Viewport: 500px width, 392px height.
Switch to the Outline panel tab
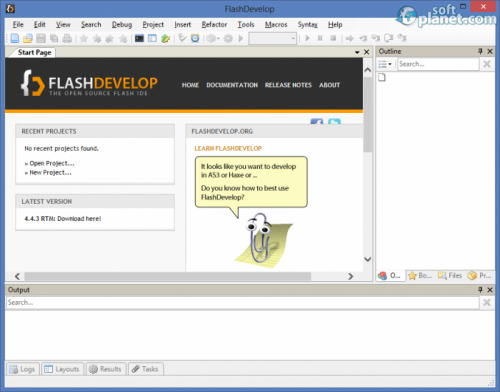click(x=391, y=276)
